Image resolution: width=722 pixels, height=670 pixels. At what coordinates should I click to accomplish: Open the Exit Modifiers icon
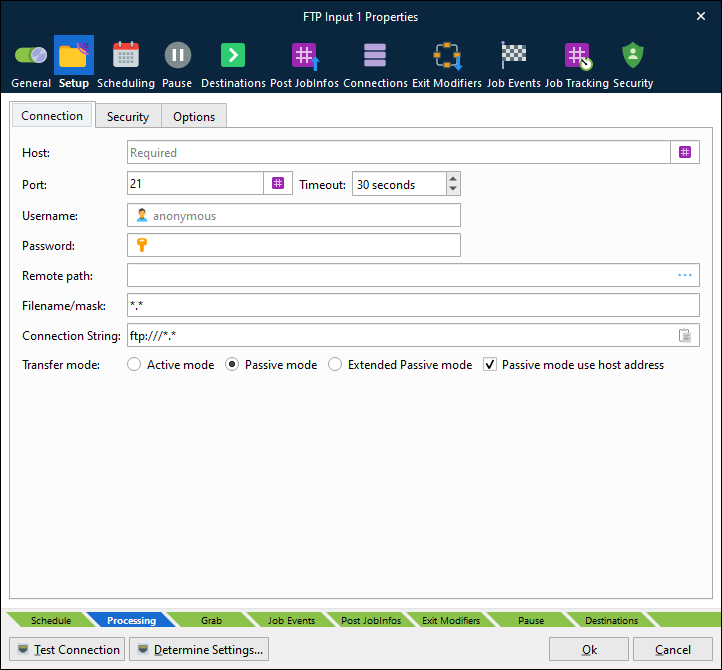447,56
